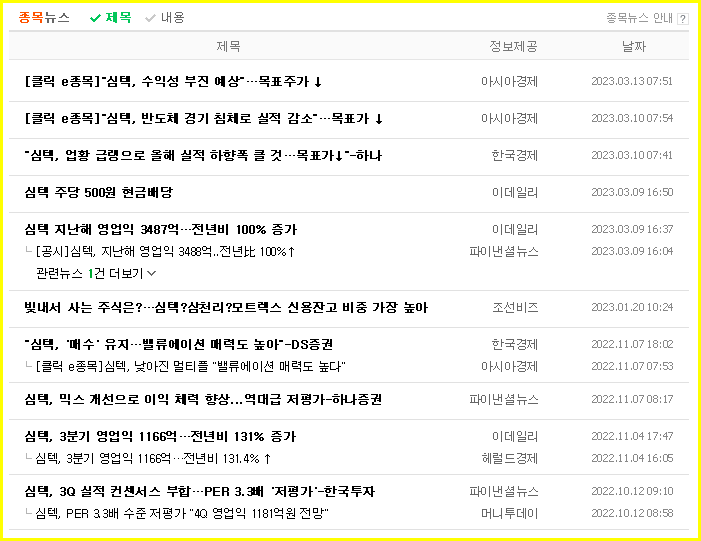Click 아시아경제 source beside 반도체 경기 침체 article
The image size is (701, 541).
coord(510,118)
